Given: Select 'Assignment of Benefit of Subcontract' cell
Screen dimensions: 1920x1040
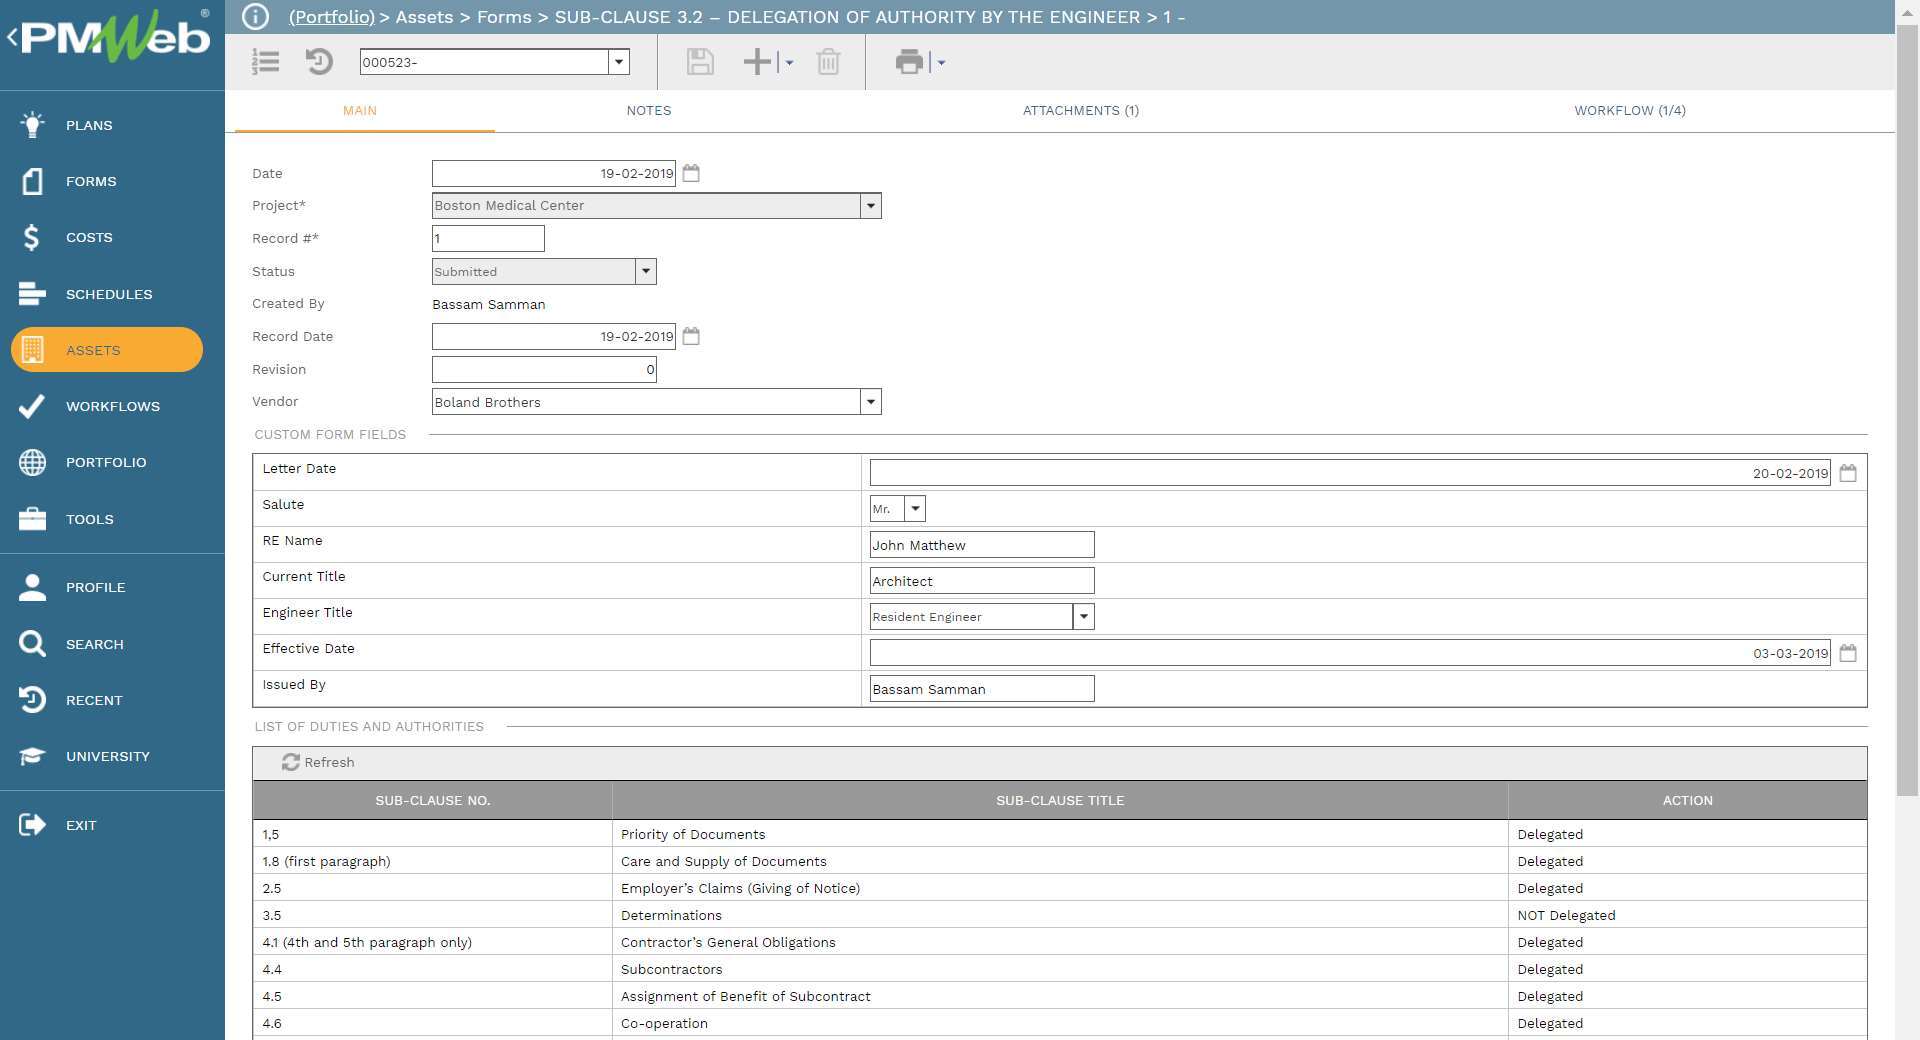Looking at the screenshot, I should coord(1060,996).
